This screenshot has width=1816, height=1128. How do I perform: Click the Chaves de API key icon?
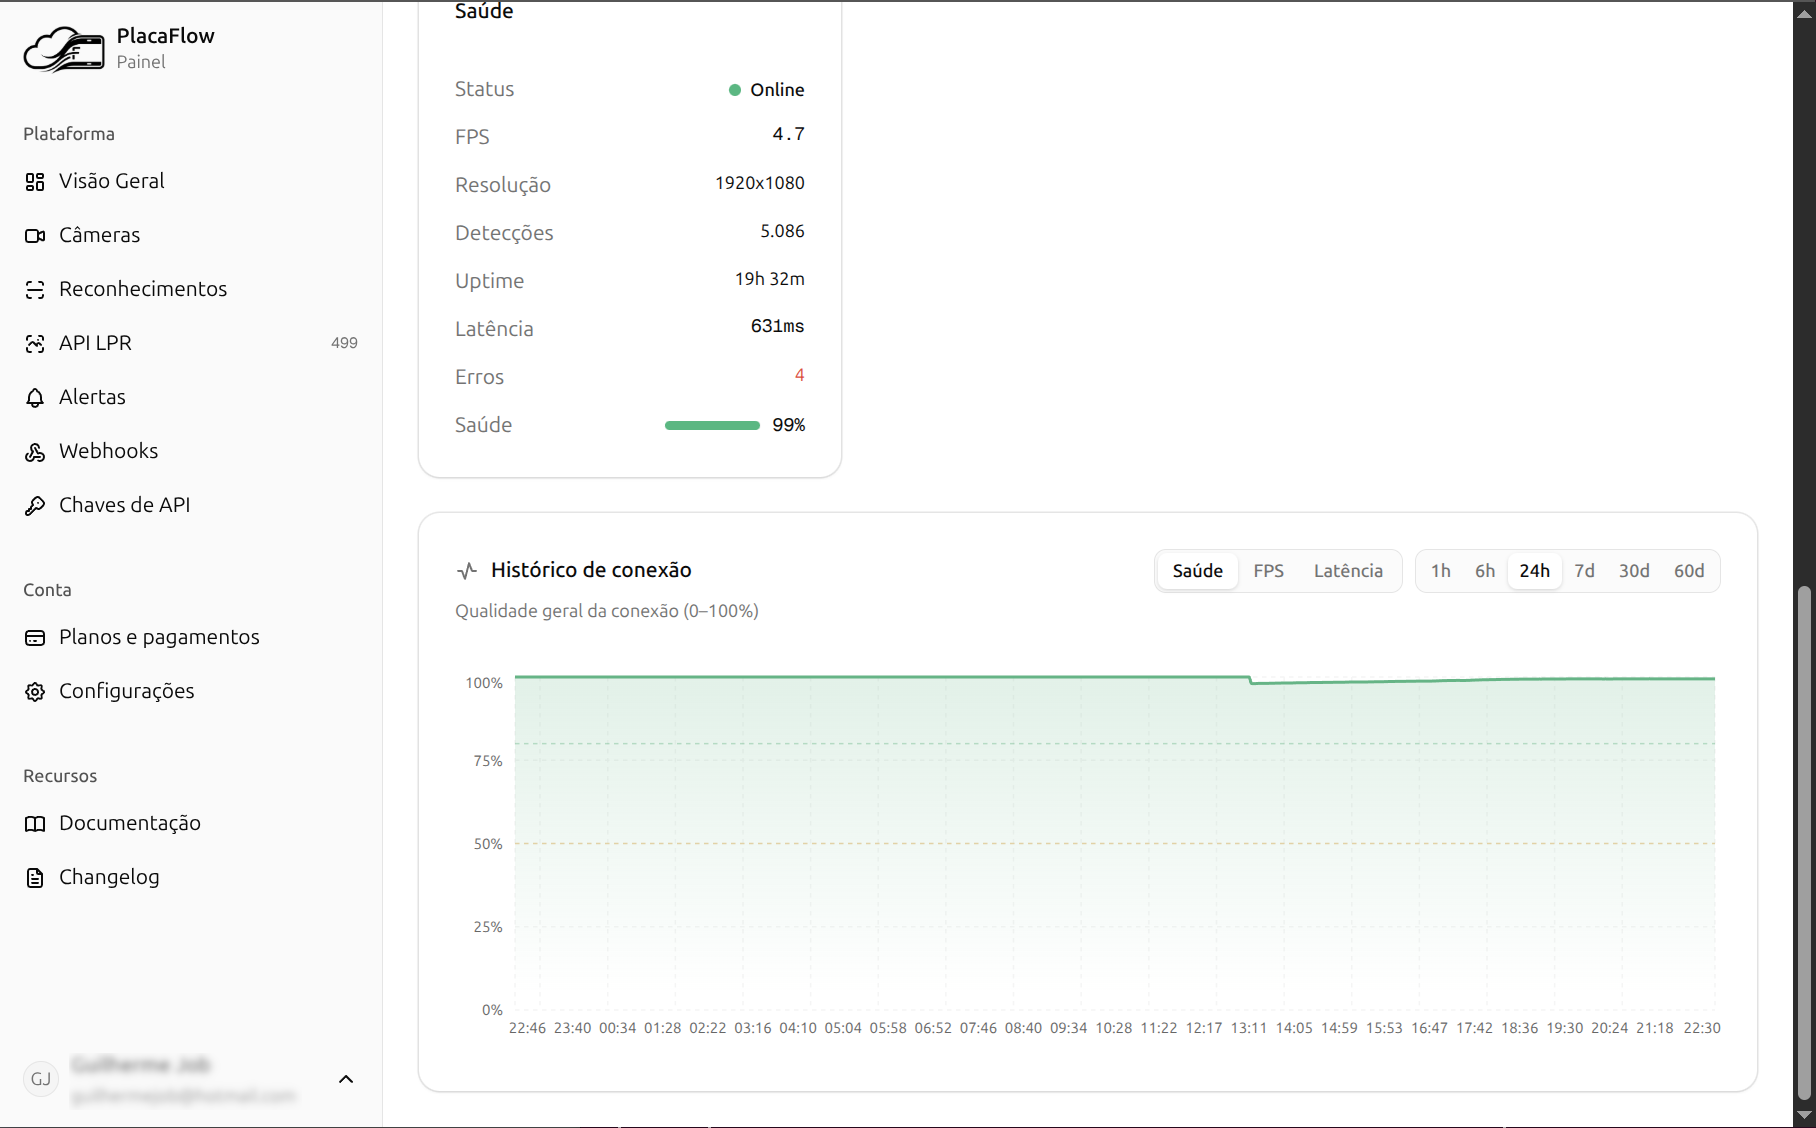pyautogui.click(x=35, y=506)
